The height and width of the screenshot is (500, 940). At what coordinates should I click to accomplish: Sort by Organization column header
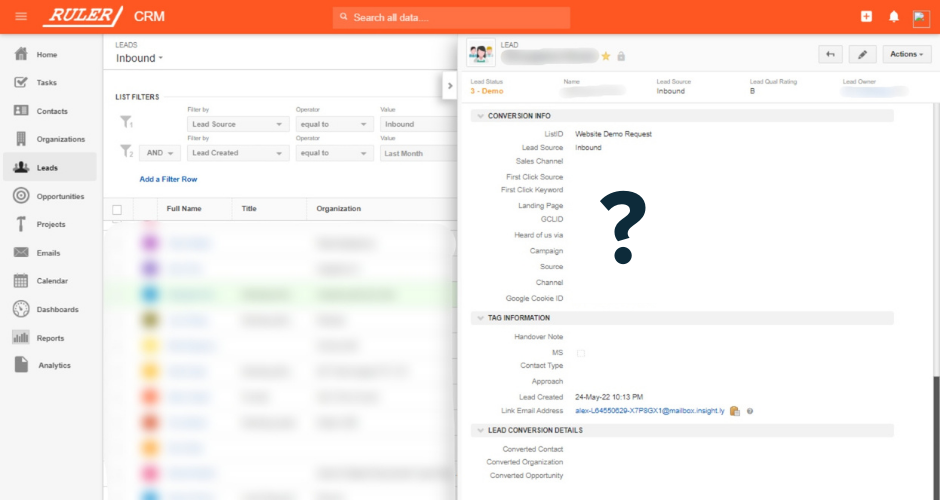click(339, 209)
